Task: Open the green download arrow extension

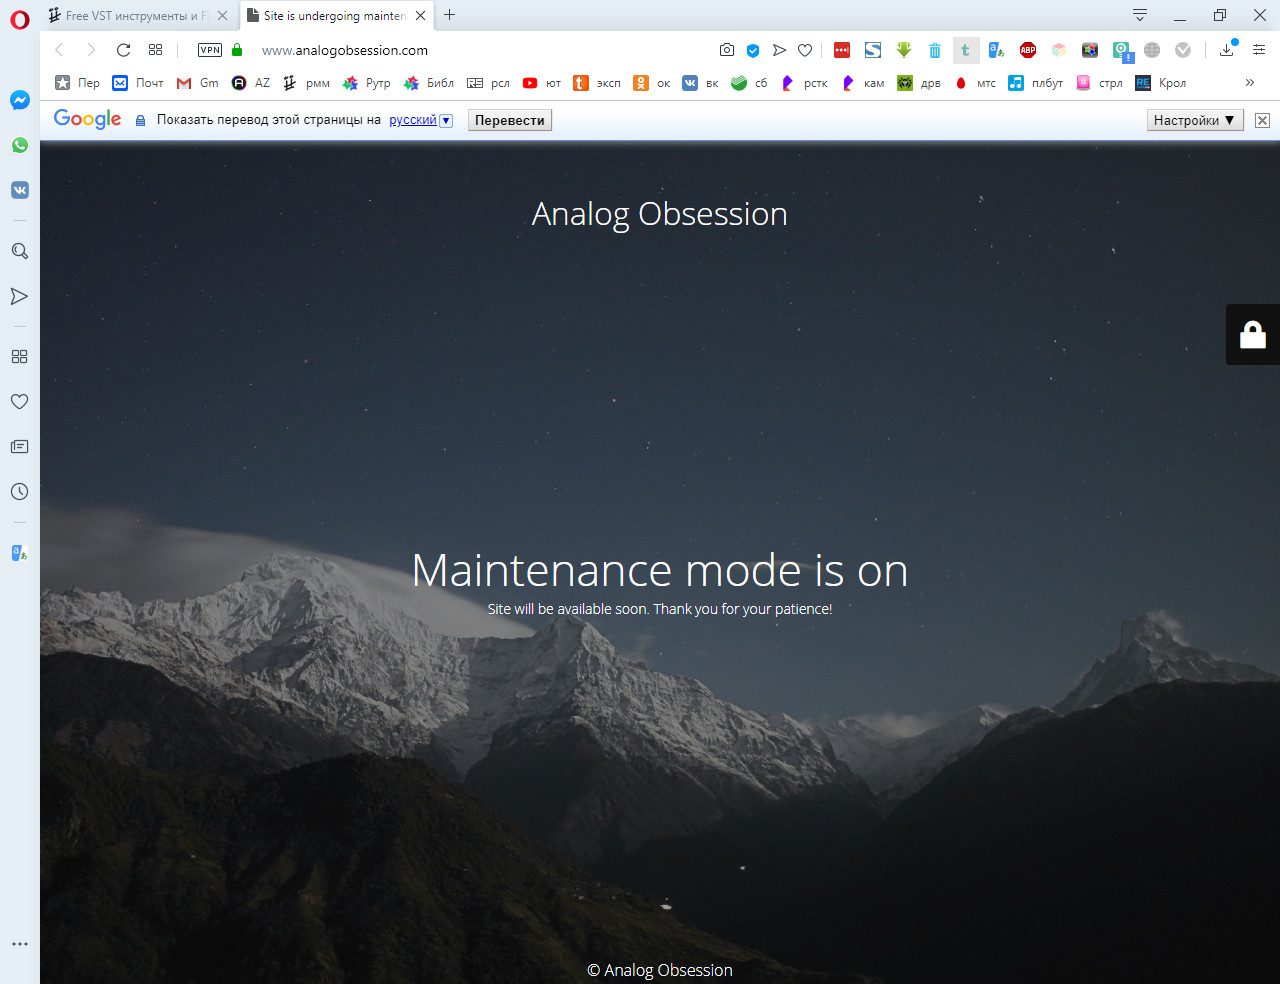Action: [904, 50]
